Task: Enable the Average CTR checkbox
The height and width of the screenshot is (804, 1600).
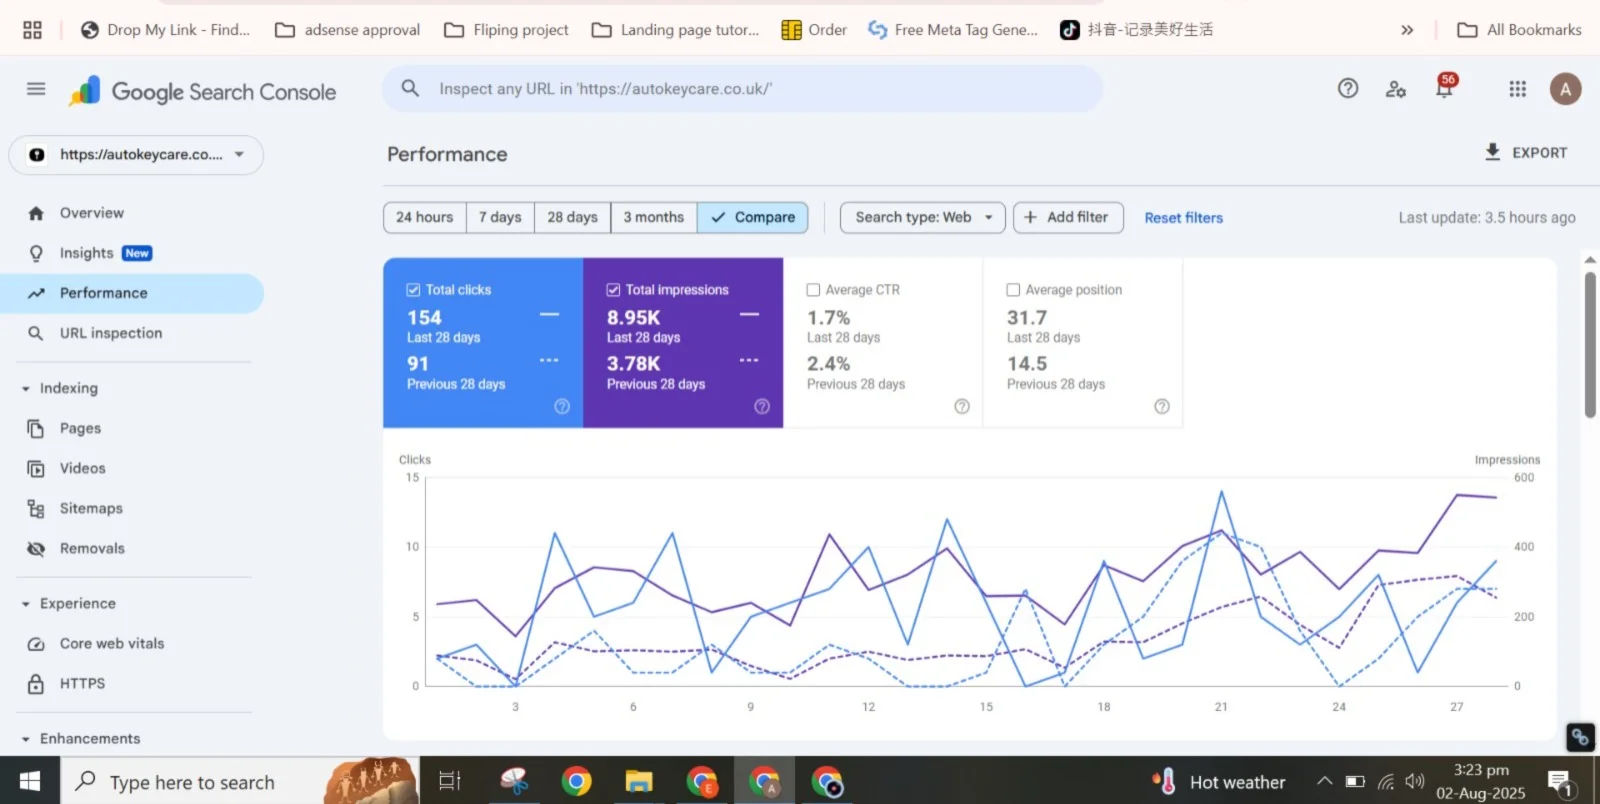Action: point(813,290)
